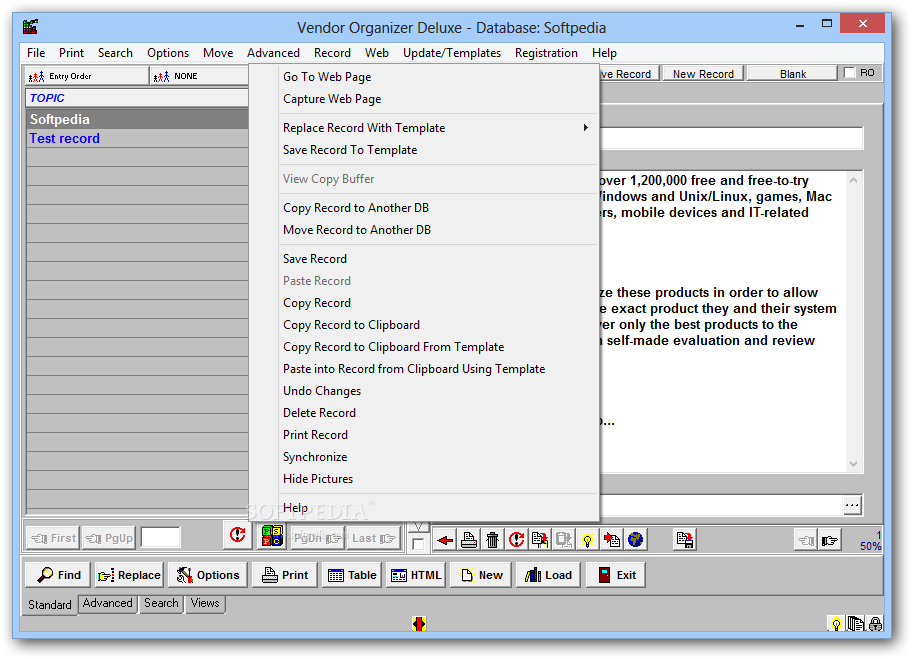Click the copy record icon with yellow page

tap(540, 540)
